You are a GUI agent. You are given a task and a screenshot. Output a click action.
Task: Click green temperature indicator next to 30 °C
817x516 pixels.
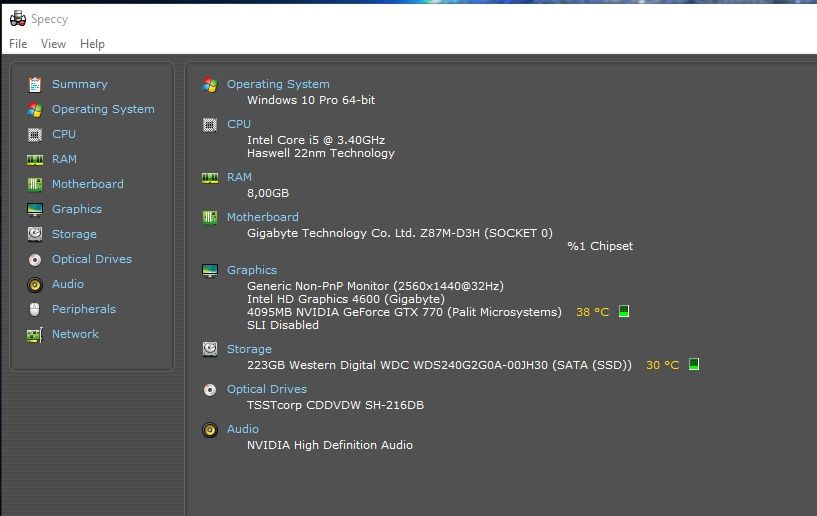point(694,364)
